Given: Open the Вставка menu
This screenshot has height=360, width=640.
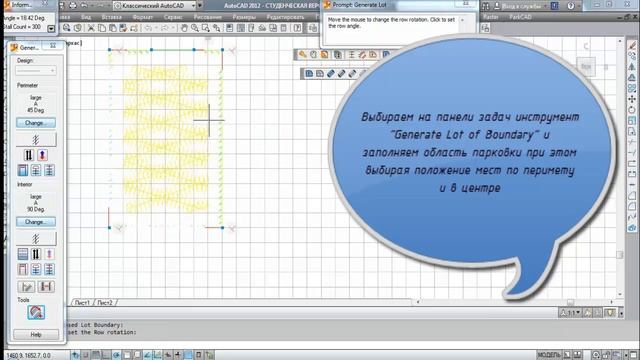Looking at the screenshot, I should [x=111, y=17].
